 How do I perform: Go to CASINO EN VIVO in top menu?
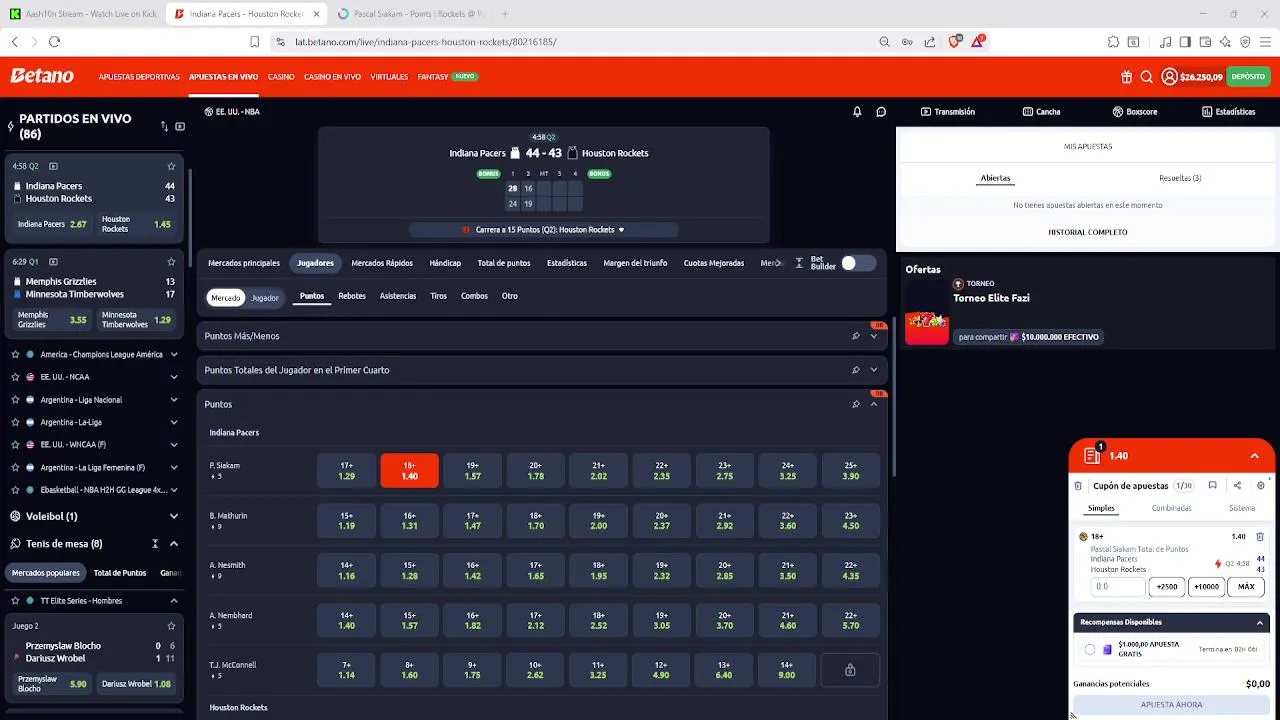(x=332, y=77)
